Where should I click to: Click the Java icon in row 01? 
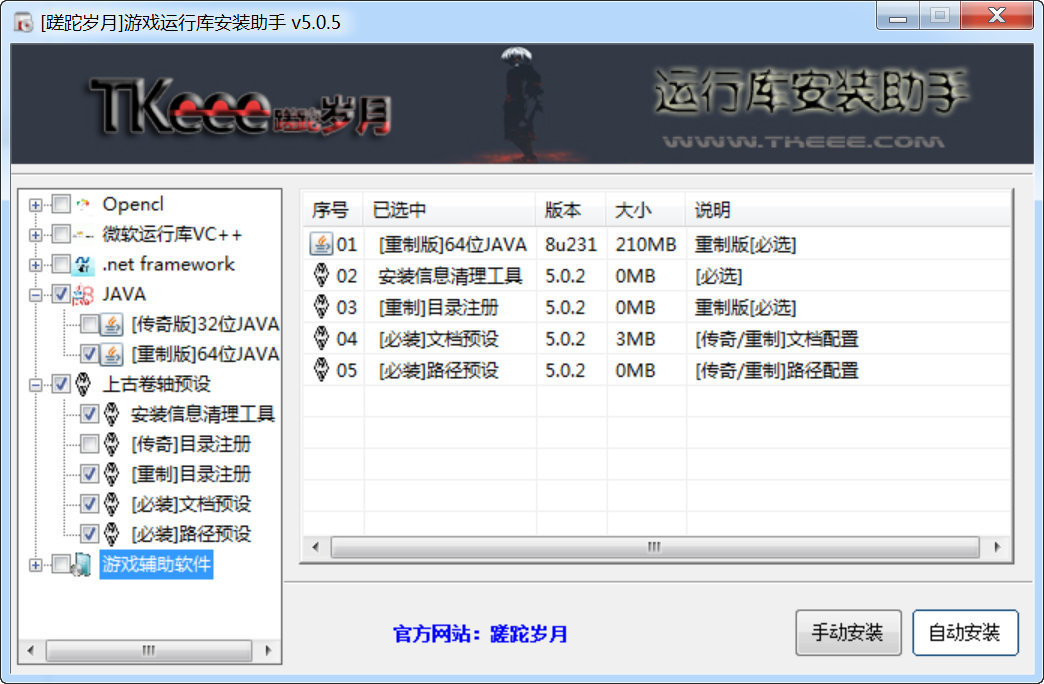[x=321, y=243]
